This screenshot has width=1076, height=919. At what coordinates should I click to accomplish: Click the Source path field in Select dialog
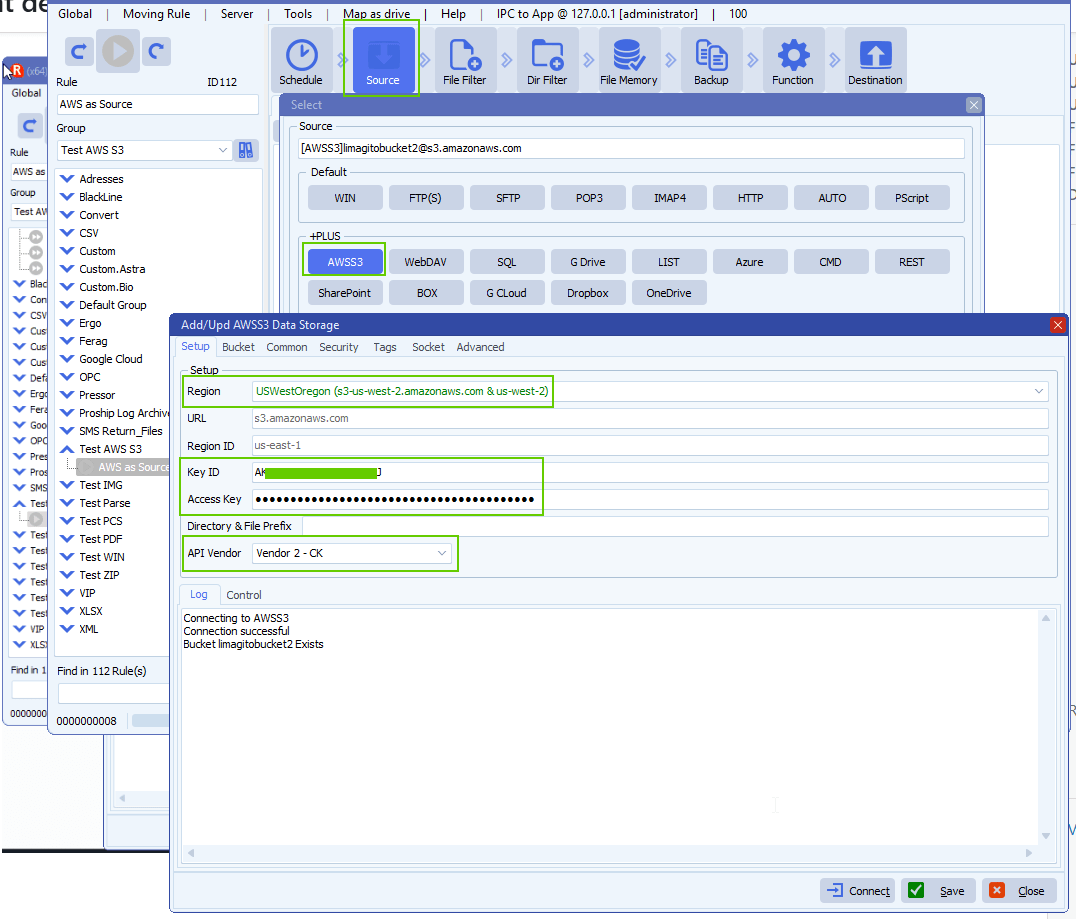[631, 148]
